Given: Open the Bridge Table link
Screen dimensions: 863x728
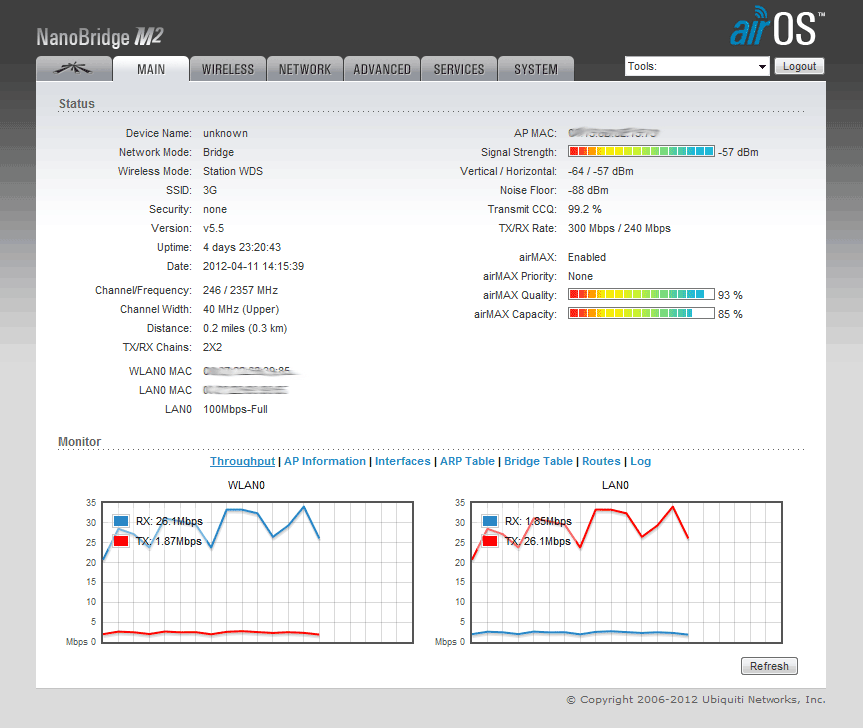Looking at the screenshot, I should point(538,461).
